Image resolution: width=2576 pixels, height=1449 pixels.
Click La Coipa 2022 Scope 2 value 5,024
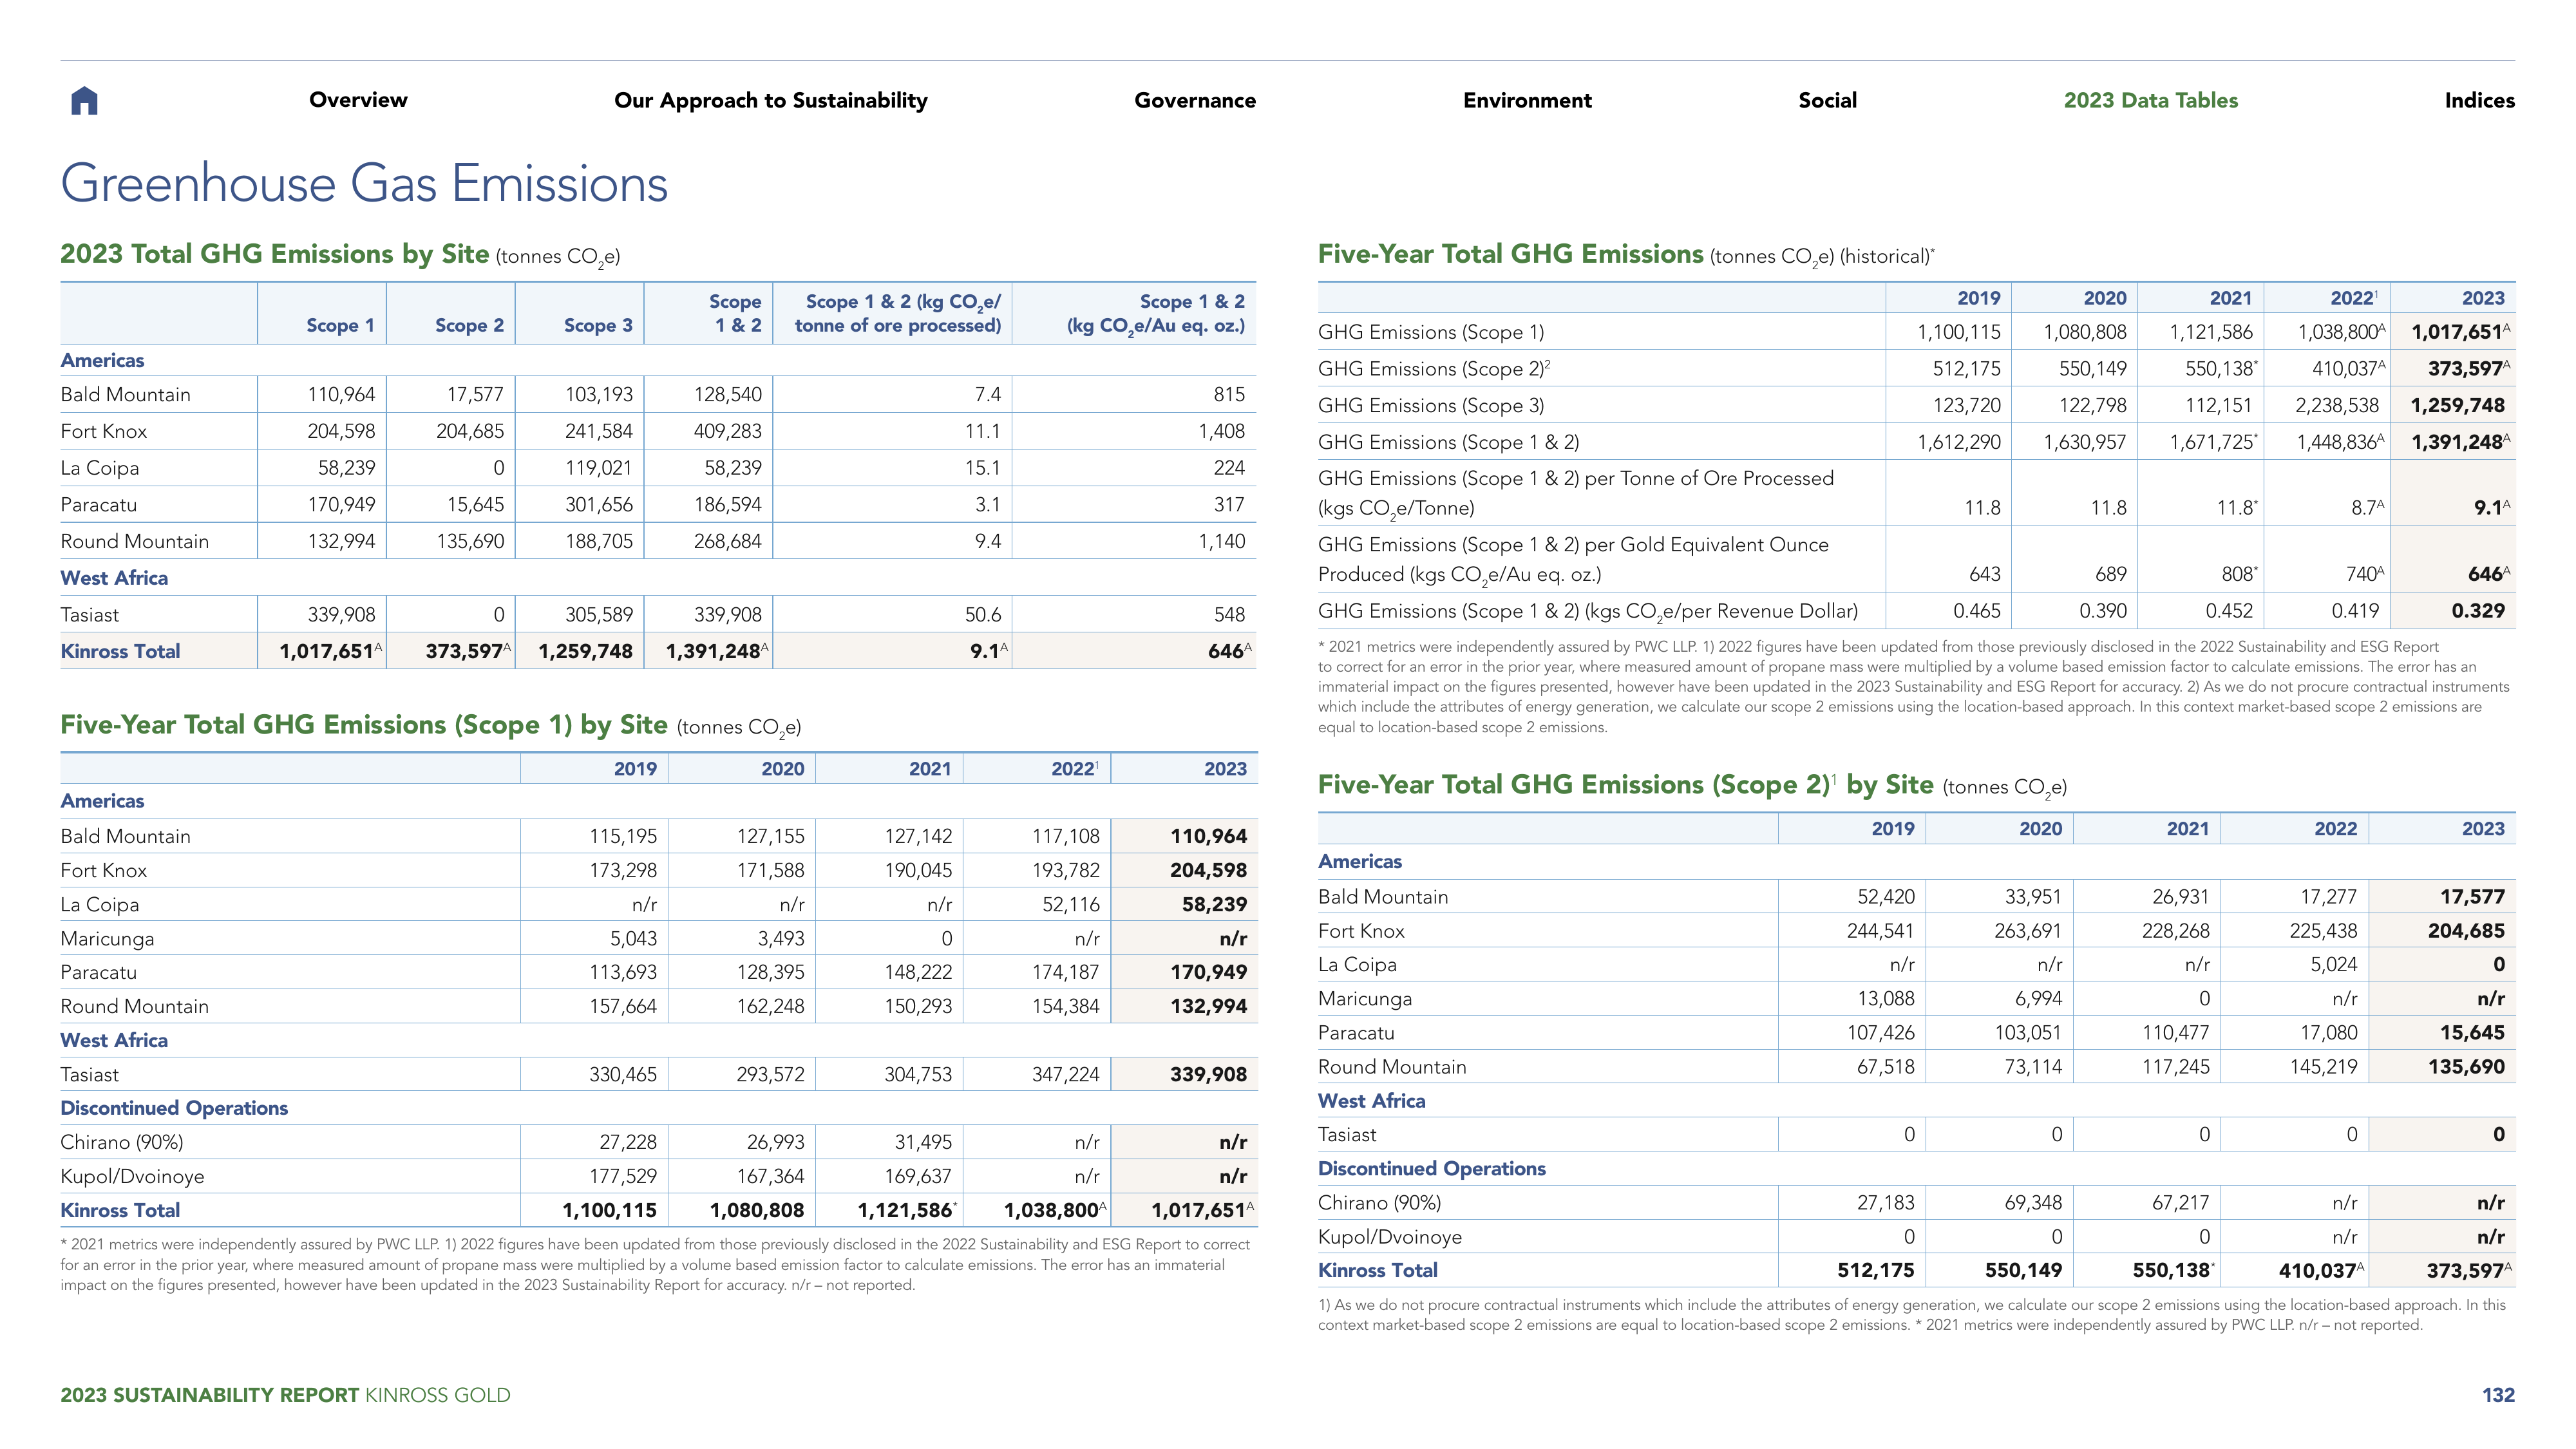[2333, 965]
